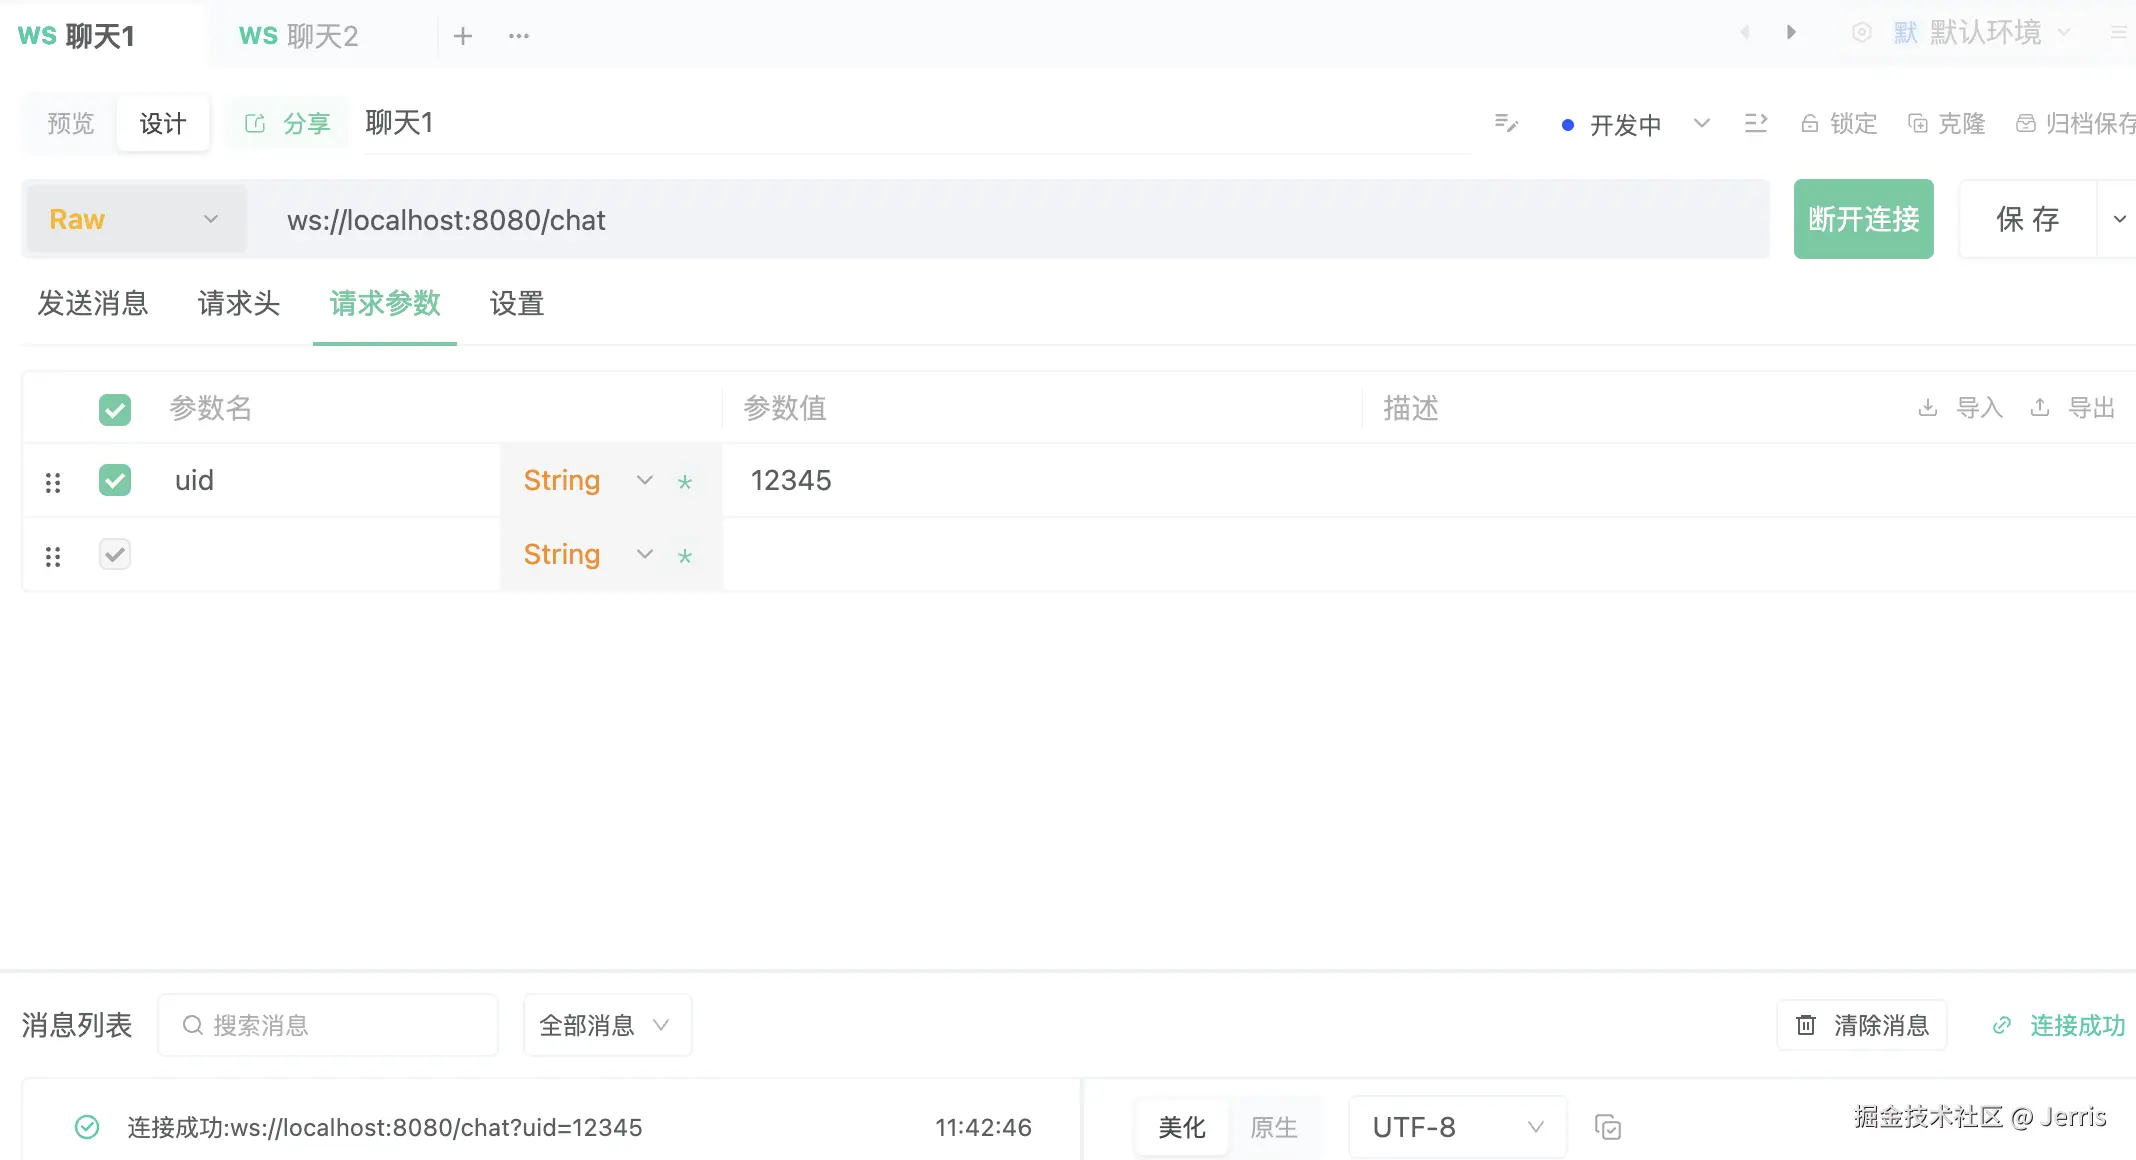This screenshot has height=1160, width=2136.
Task: Click the clone (克隆) icon
Action: coord(1918,124)
